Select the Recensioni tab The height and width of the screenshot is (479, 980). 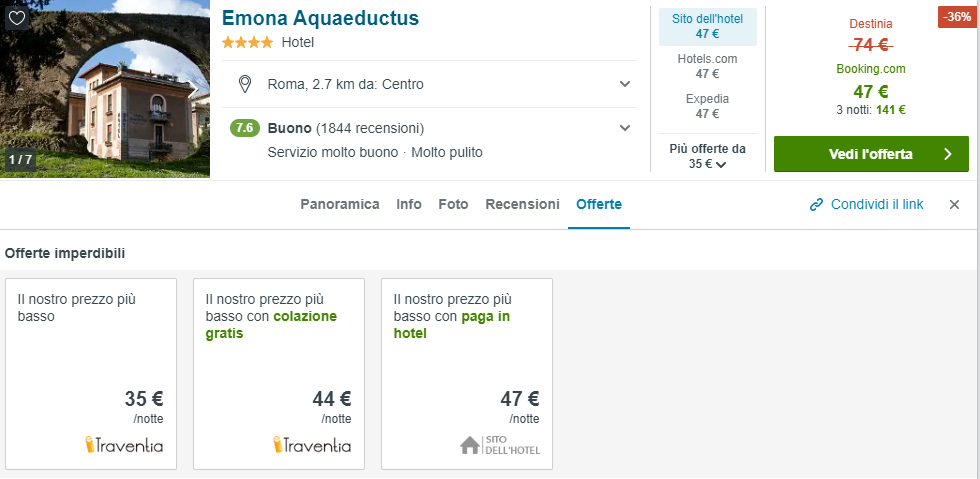522,204
